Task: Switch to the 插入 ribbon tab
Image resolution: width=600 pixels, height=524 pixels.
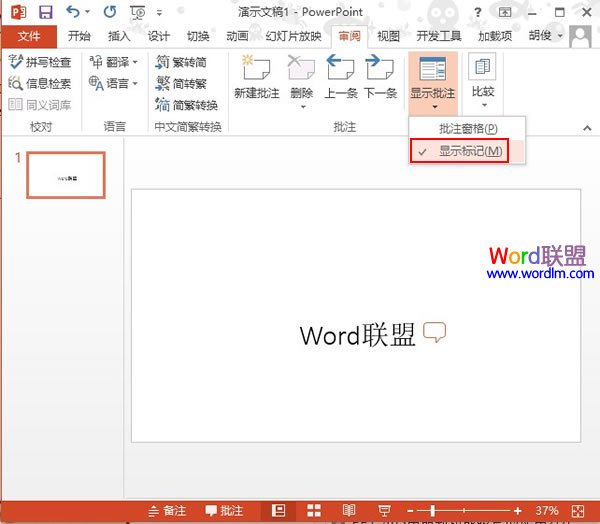Action: (119, 36)
